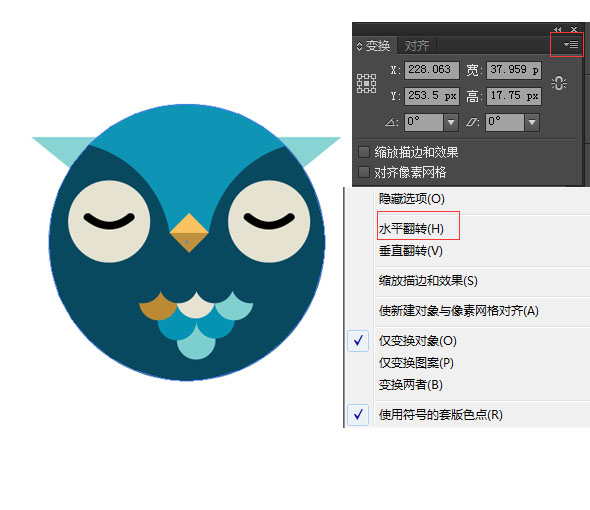Select the bottom light teal chest feather
This screenshot has height=510, width=590.
196,343
